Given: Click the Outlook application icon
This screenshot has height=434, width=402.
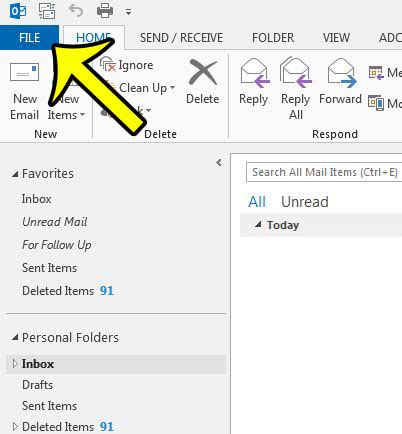Looking at the screenshot, I should [x=18, y=11].
